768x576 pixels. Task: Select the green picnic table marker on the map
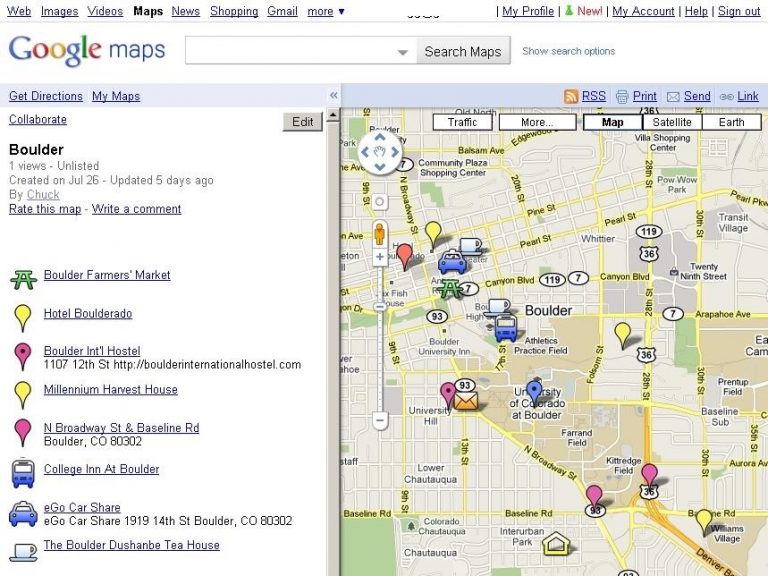[x=451, y=288]
